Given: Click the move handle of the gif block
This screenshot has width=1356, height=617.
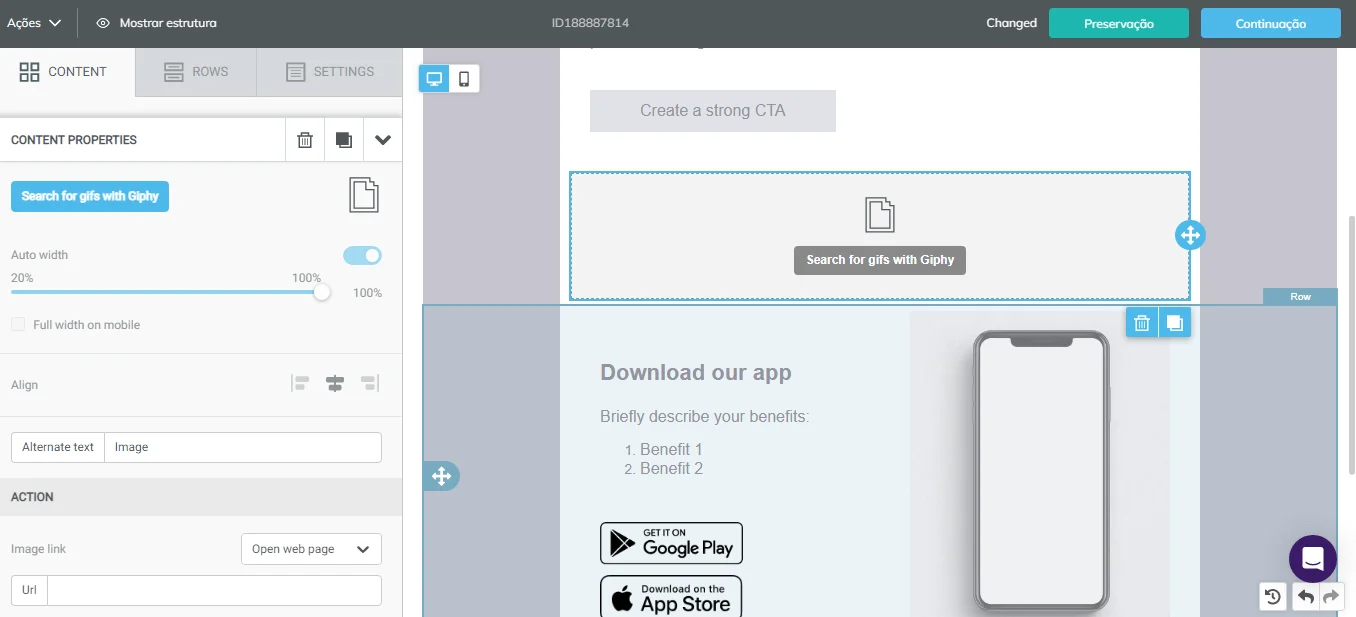Looking at the screenshot, I should [x=1190, y=235].
